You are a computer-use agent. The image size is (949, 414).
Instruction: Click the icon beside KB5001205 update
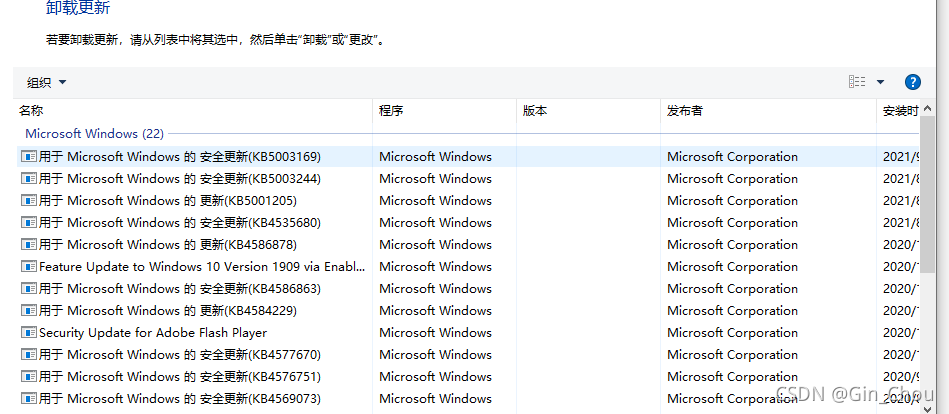[28, 200]
